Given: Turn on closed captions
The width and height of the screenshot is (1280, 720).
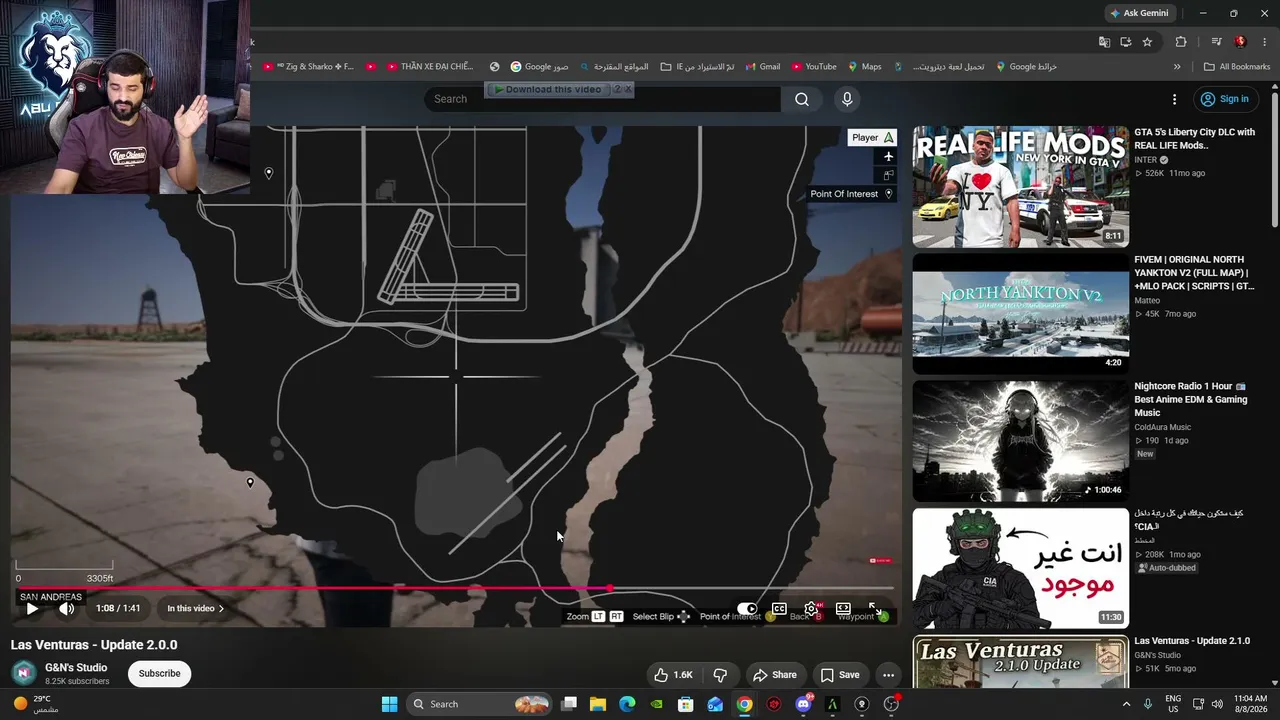Looking at the screenshot, I should click(779, 608).
